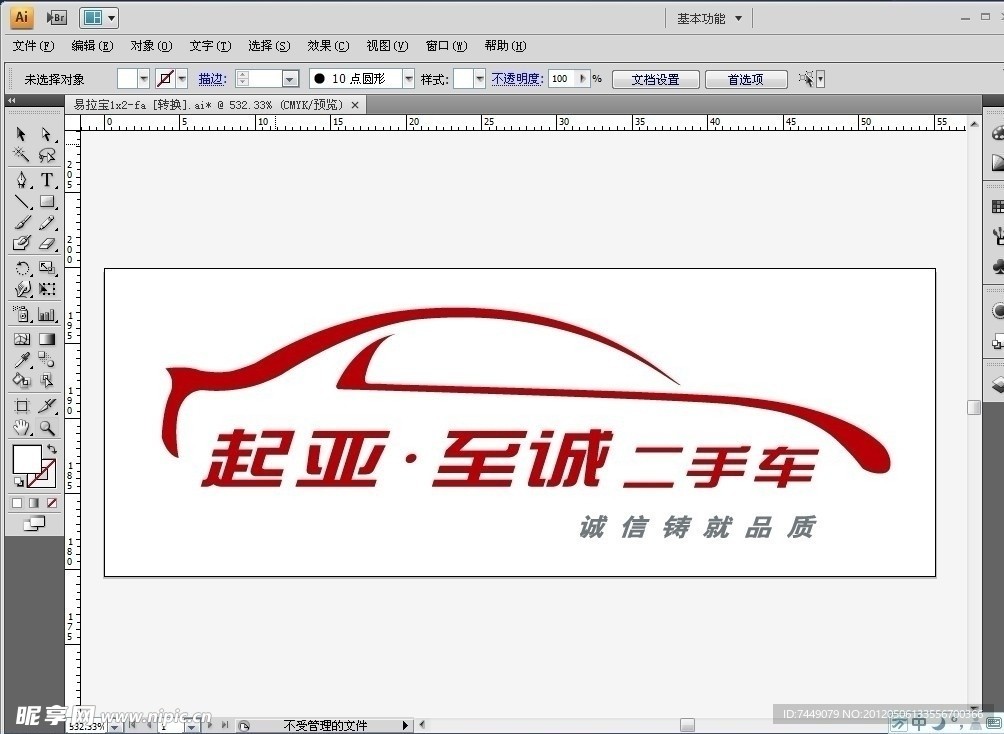Open Adobe Bridge with the Br icon
This screenshot has width=1004, height=734.
coord(57,17)
